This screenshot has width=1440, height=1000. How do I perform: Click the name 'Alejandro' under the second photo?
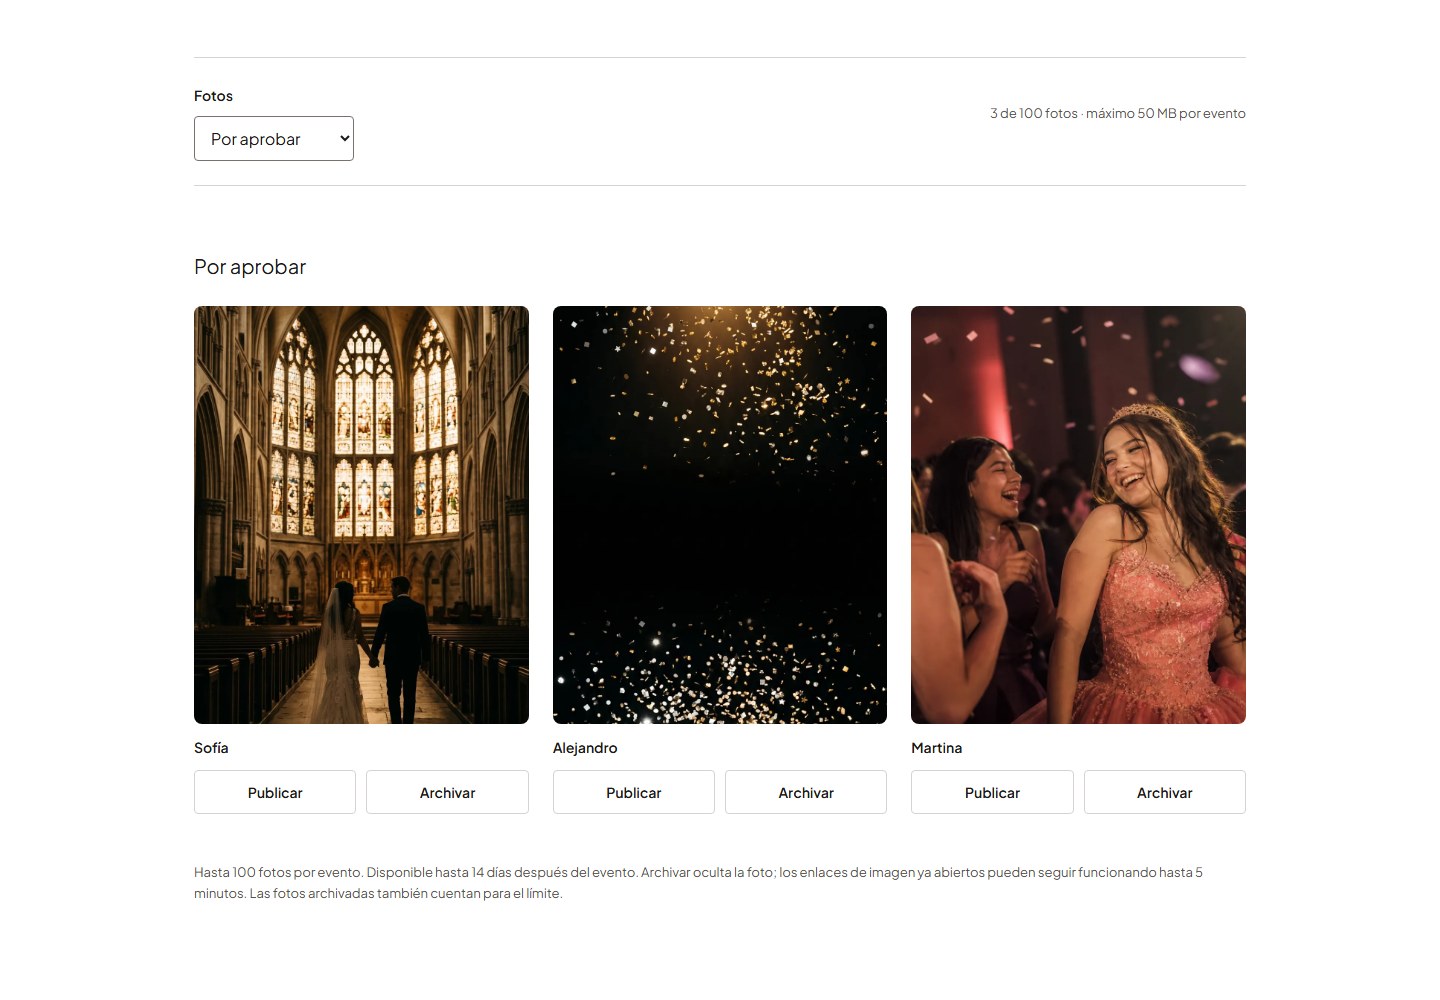[x=585, y=748]
